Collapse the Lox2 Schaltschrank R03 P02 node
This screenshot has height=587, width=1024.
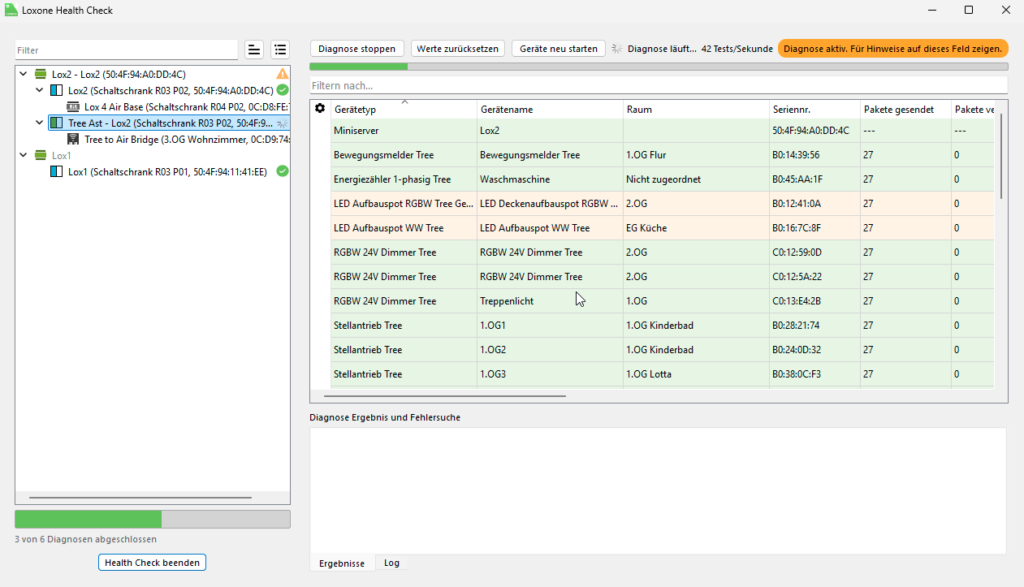coord(39,90)
